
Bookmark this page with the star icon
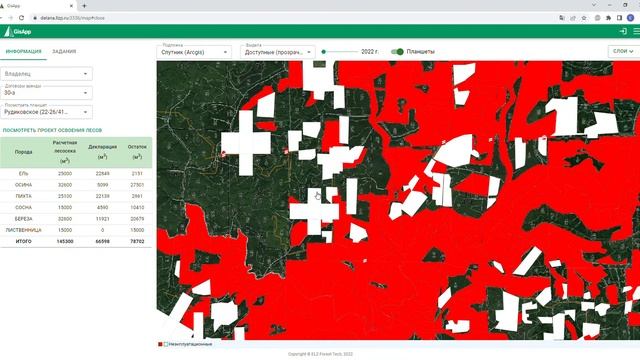[584, 18]
